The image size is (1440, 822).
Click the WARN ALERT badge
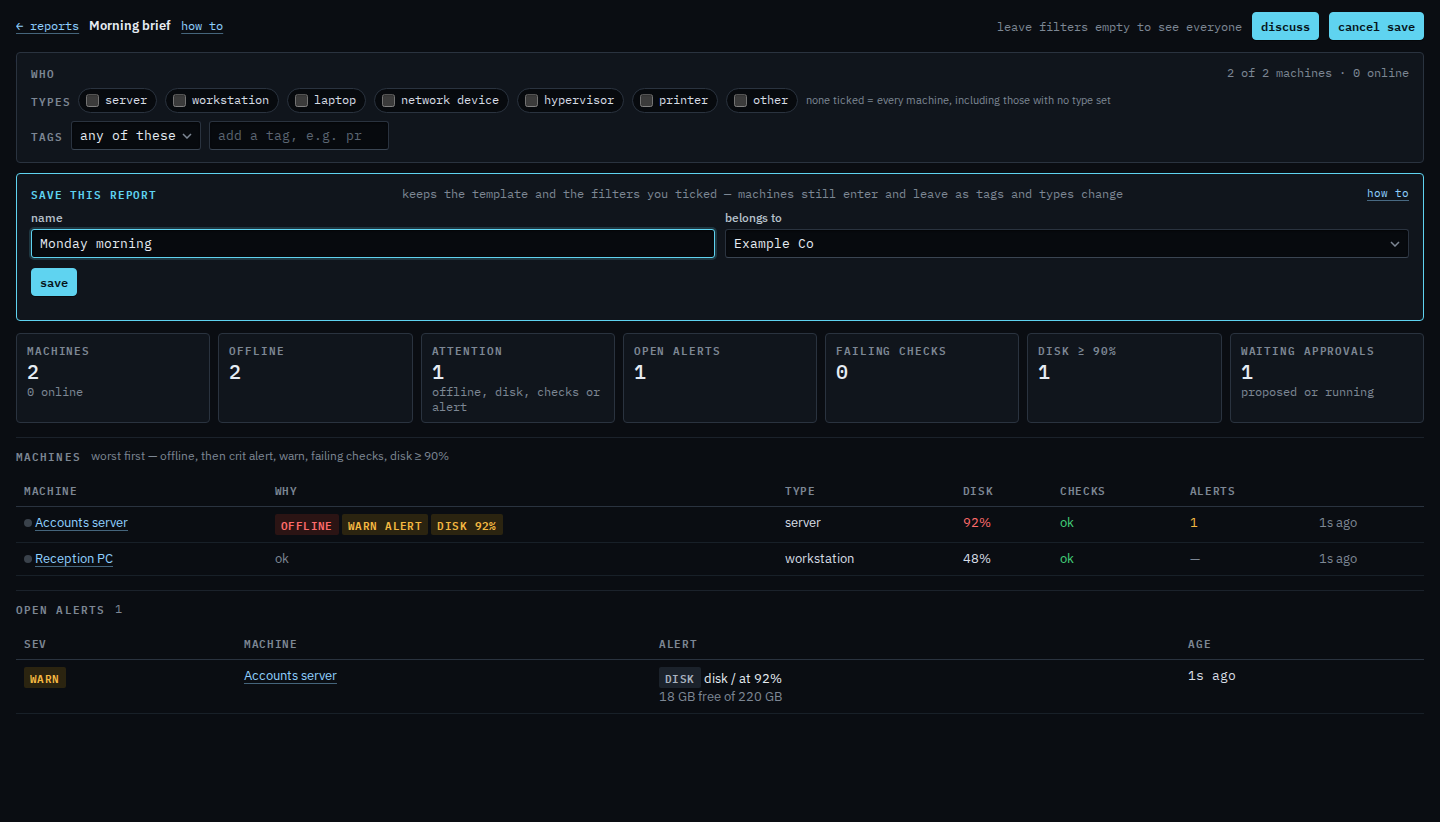(x=385, y=525)
